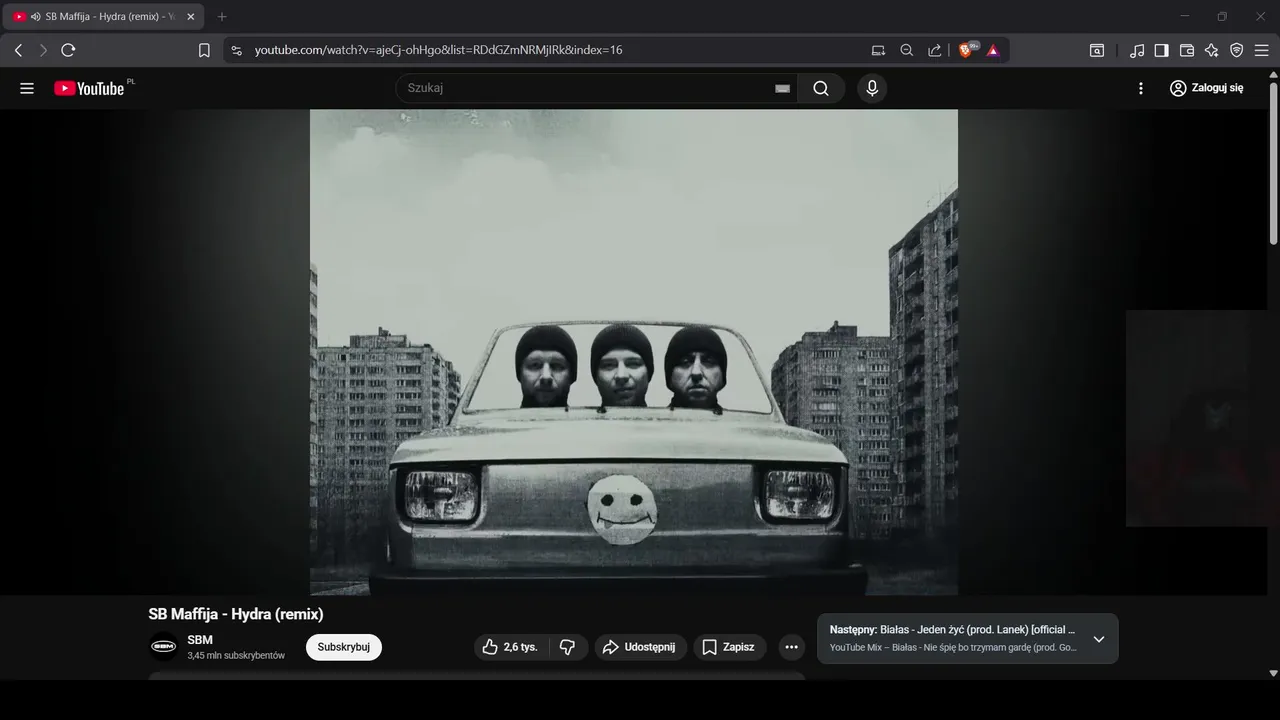Open site settings icon in address bar
Image resolution: width=1280 pixels, height=720 pixels.
tap(236, 50)
